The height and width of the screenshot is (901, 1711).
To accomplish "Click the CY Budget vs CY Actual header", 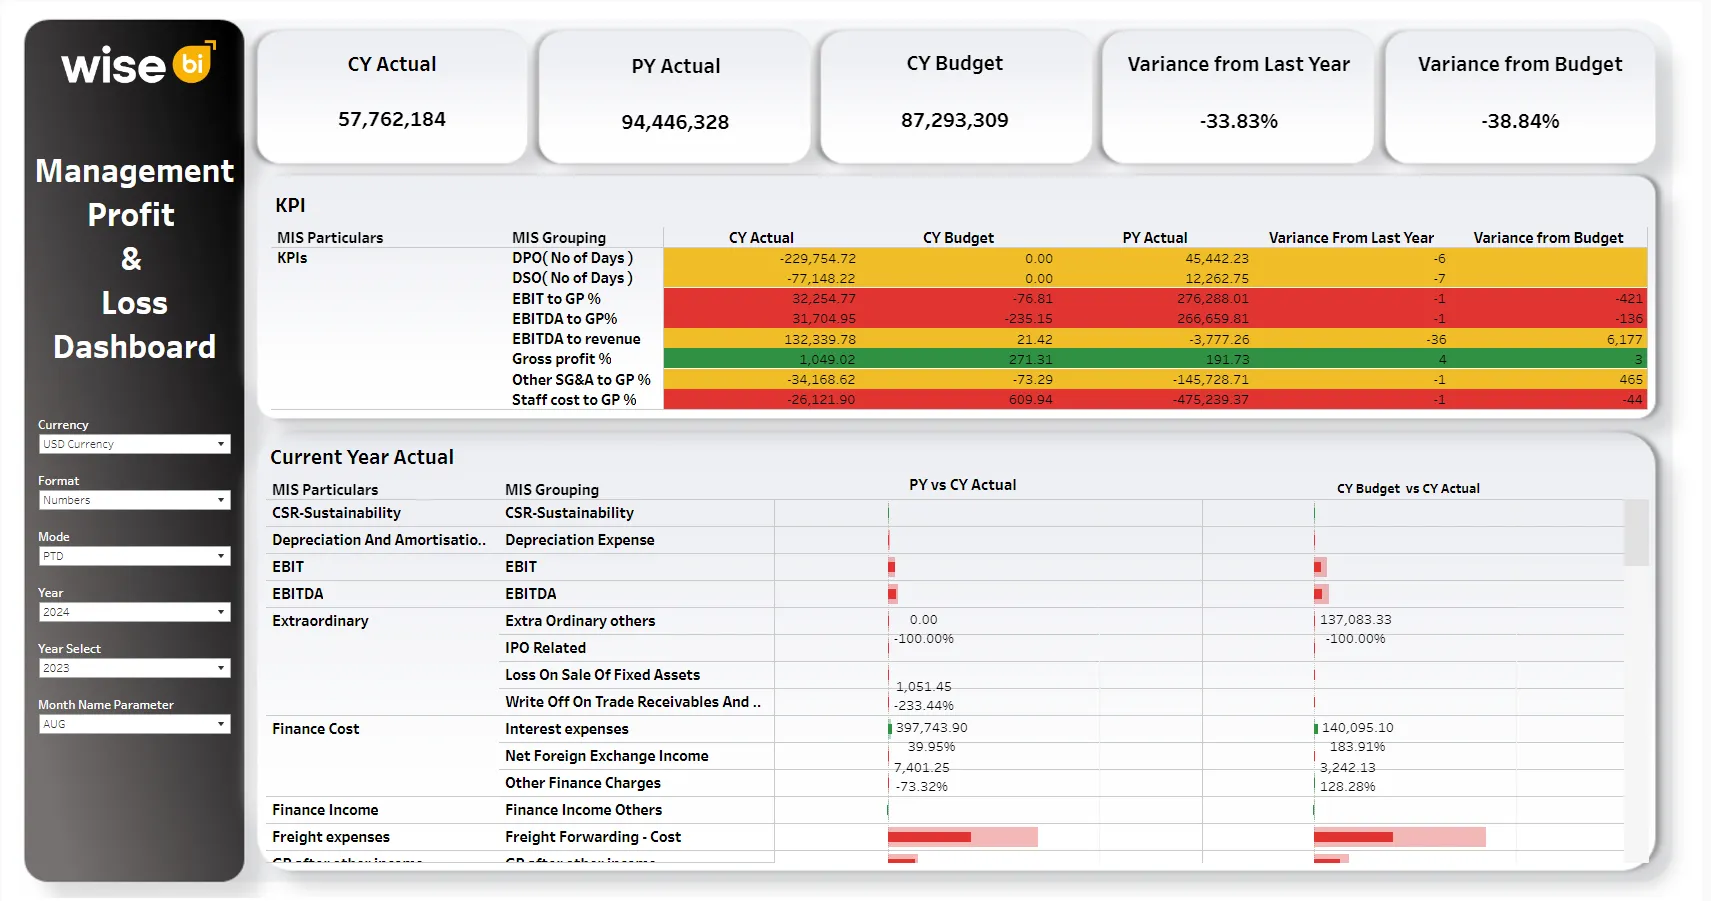I will click(1407, 488).
